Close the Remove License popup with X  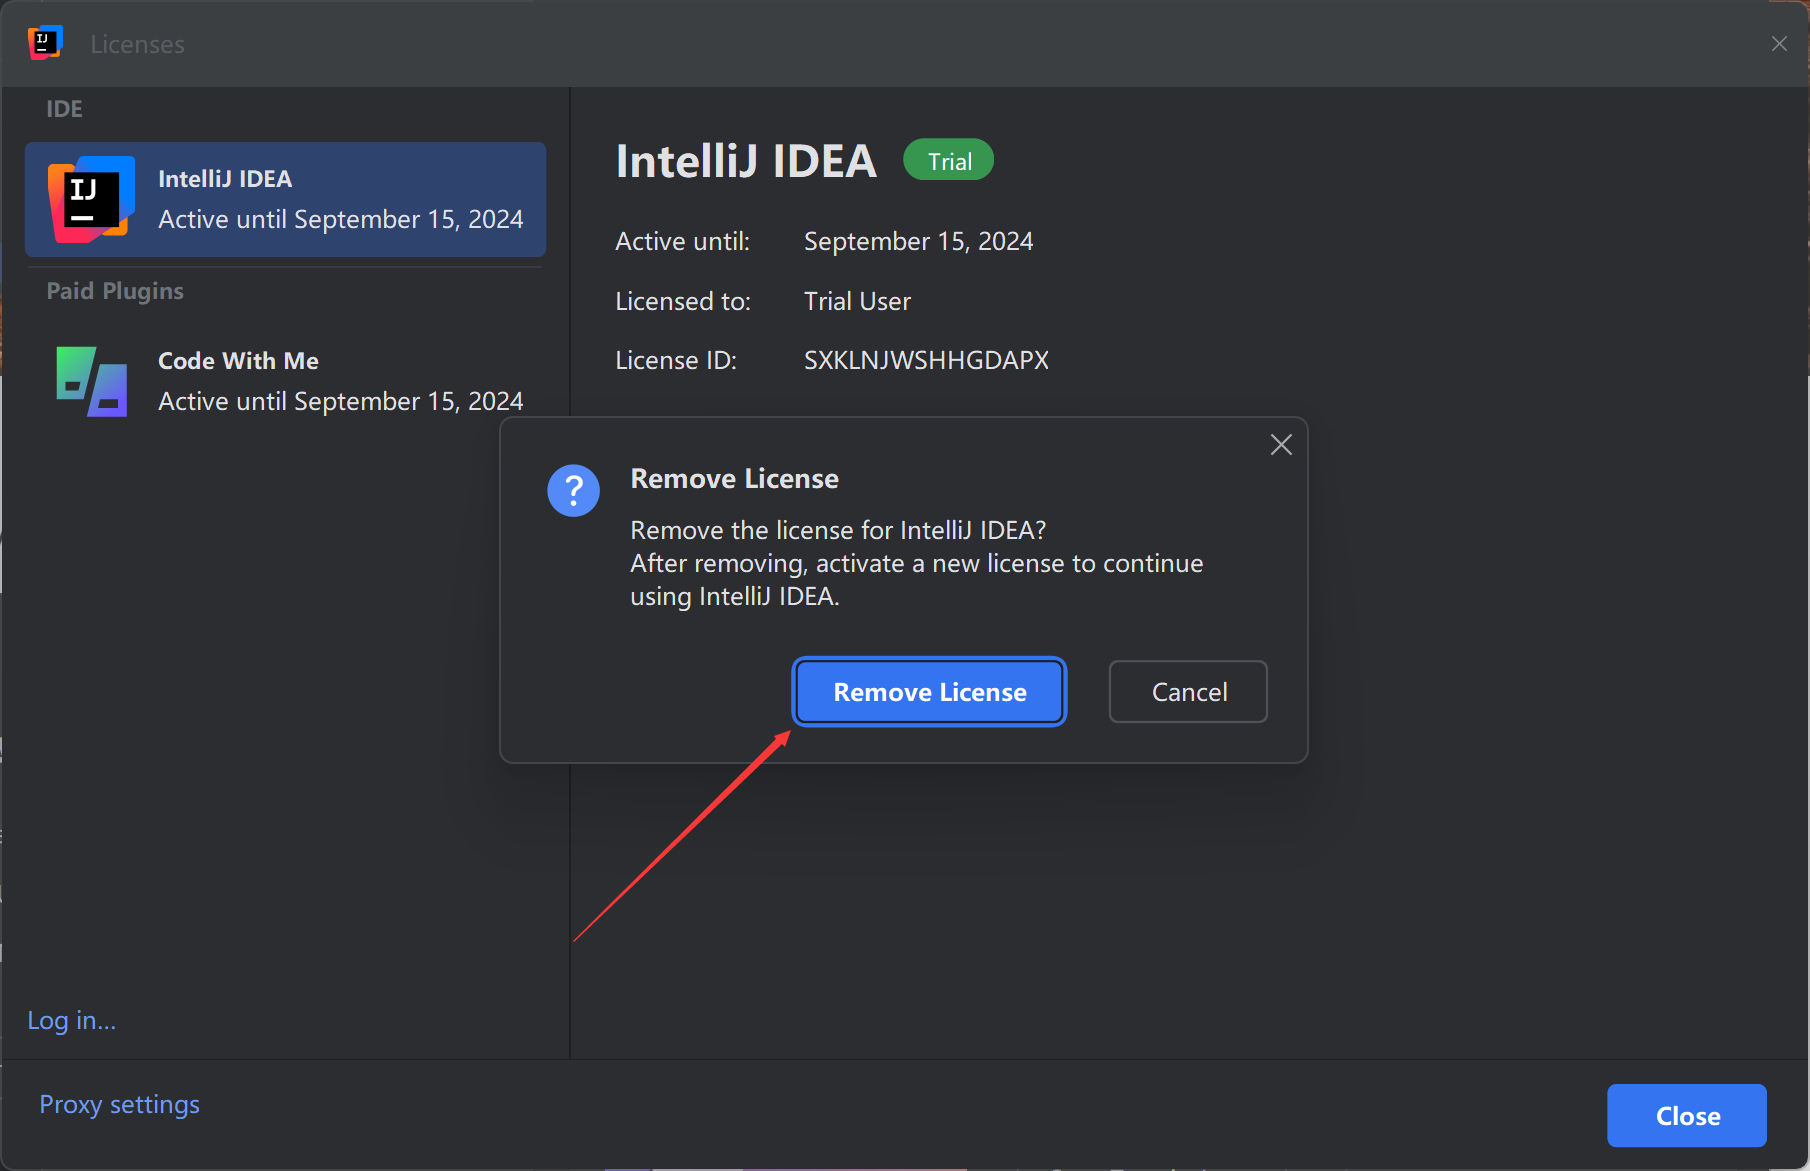pos(1281,445)
